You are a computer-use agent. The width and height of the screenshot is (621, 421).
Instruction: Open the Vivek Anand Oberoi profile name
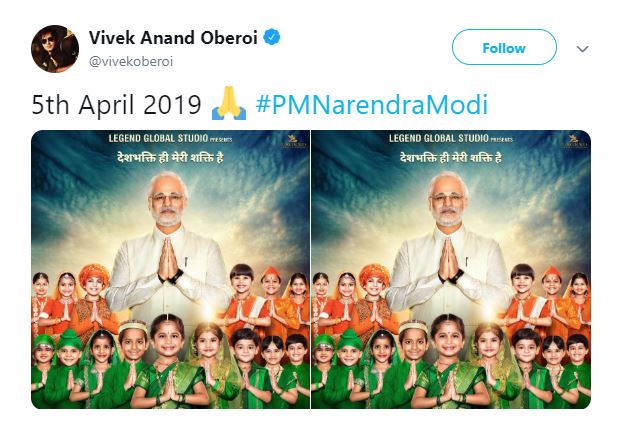pos(174,39)
